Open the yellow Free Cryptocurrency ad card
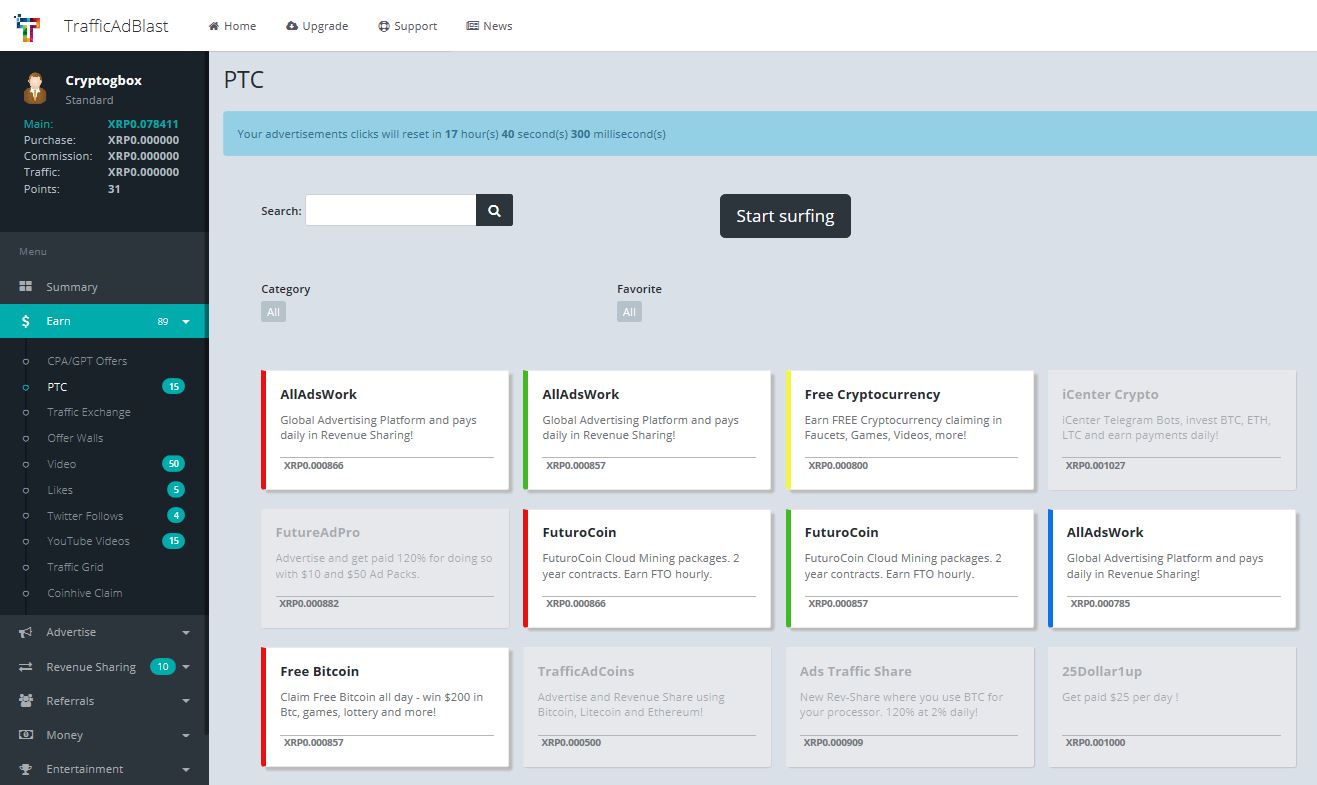Image resolution: width=1317 pixels, height=785 pixels. click(x=910, y=430)
